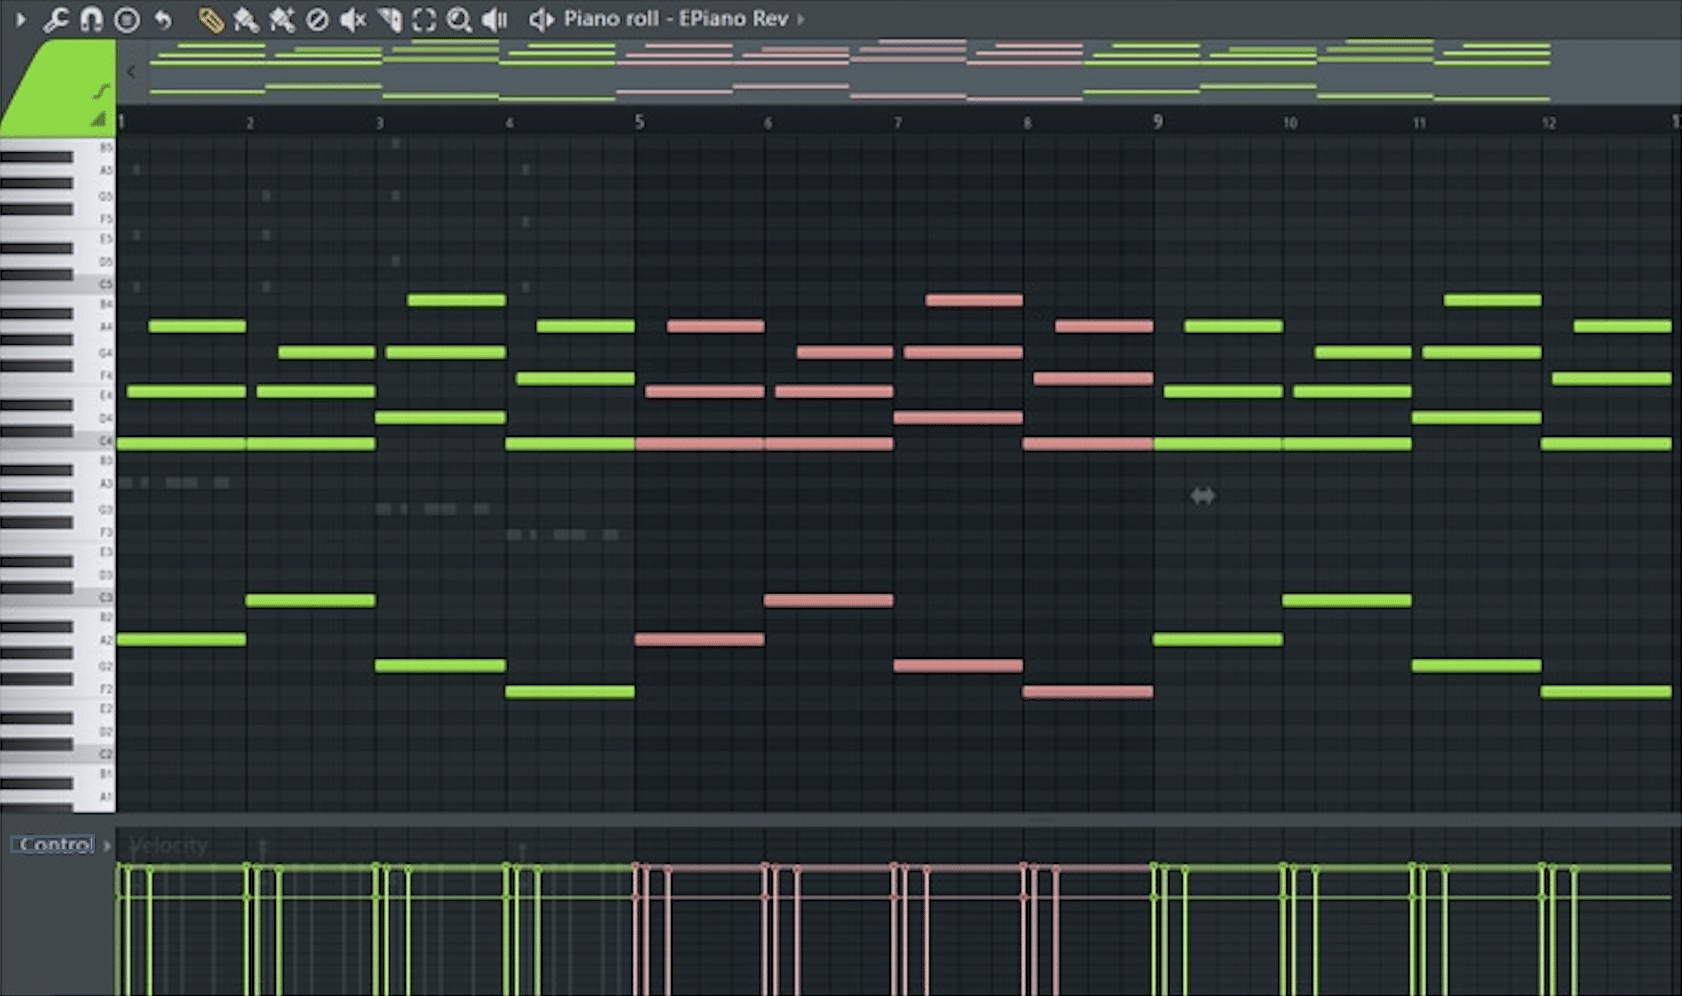The image size is (1682, 996).
Task: Activate the marquee Select tool
Action: (x=424, y=19)
